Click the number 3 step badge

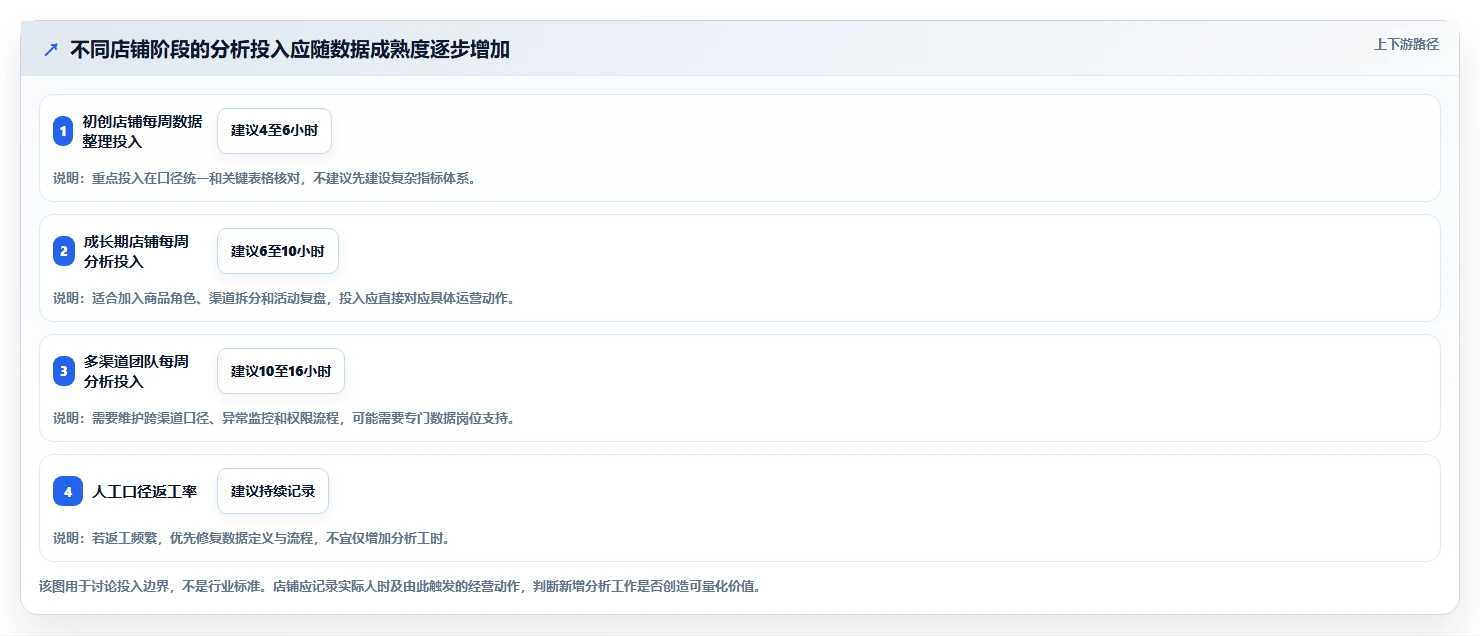click(x=64, y=371)
